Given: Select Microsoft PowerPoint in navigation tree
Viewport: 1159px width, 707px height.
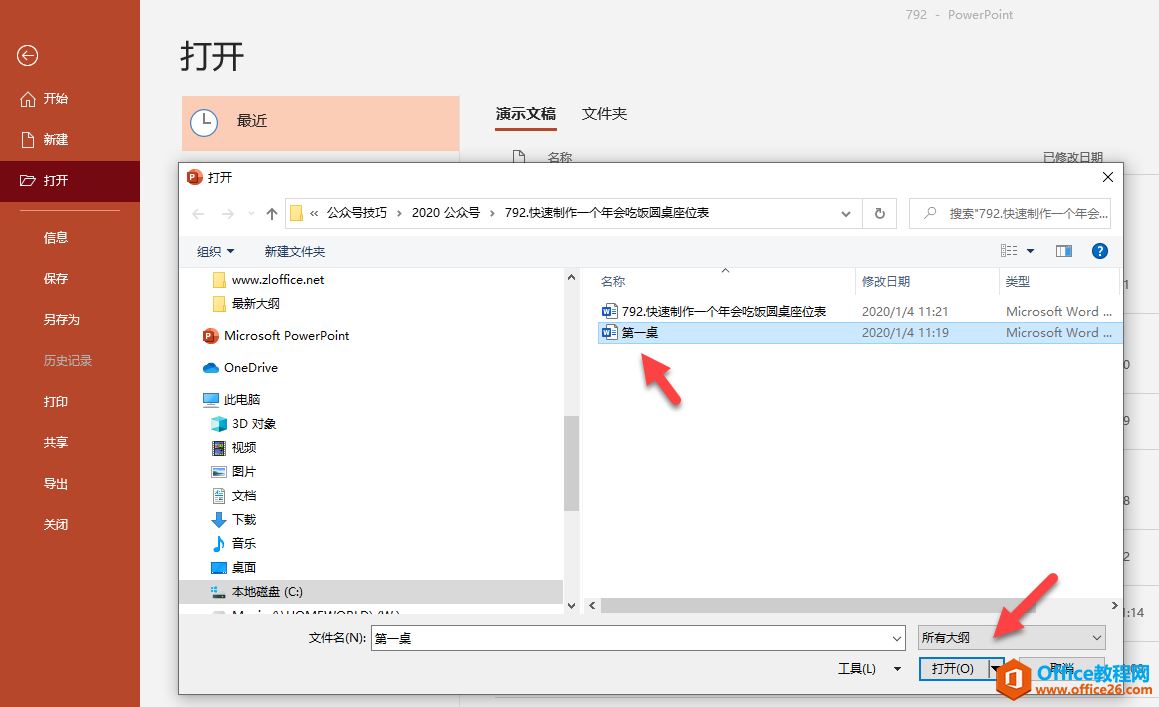Looking at the screenshot, I should (x=287, y=336).
